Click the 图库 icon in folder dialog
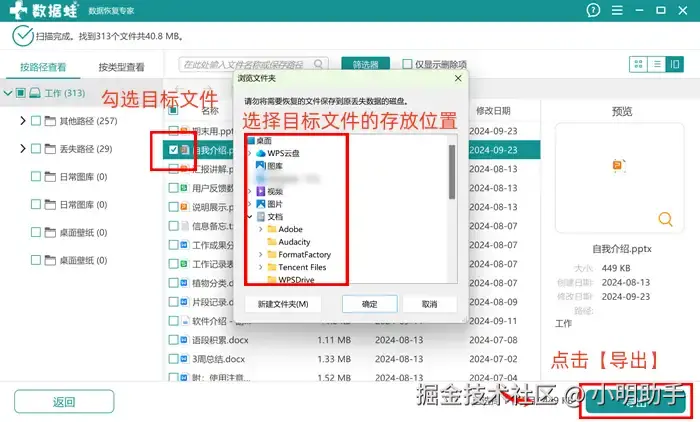The height and width of the screenshot is (422, 700). click(261, 166)
